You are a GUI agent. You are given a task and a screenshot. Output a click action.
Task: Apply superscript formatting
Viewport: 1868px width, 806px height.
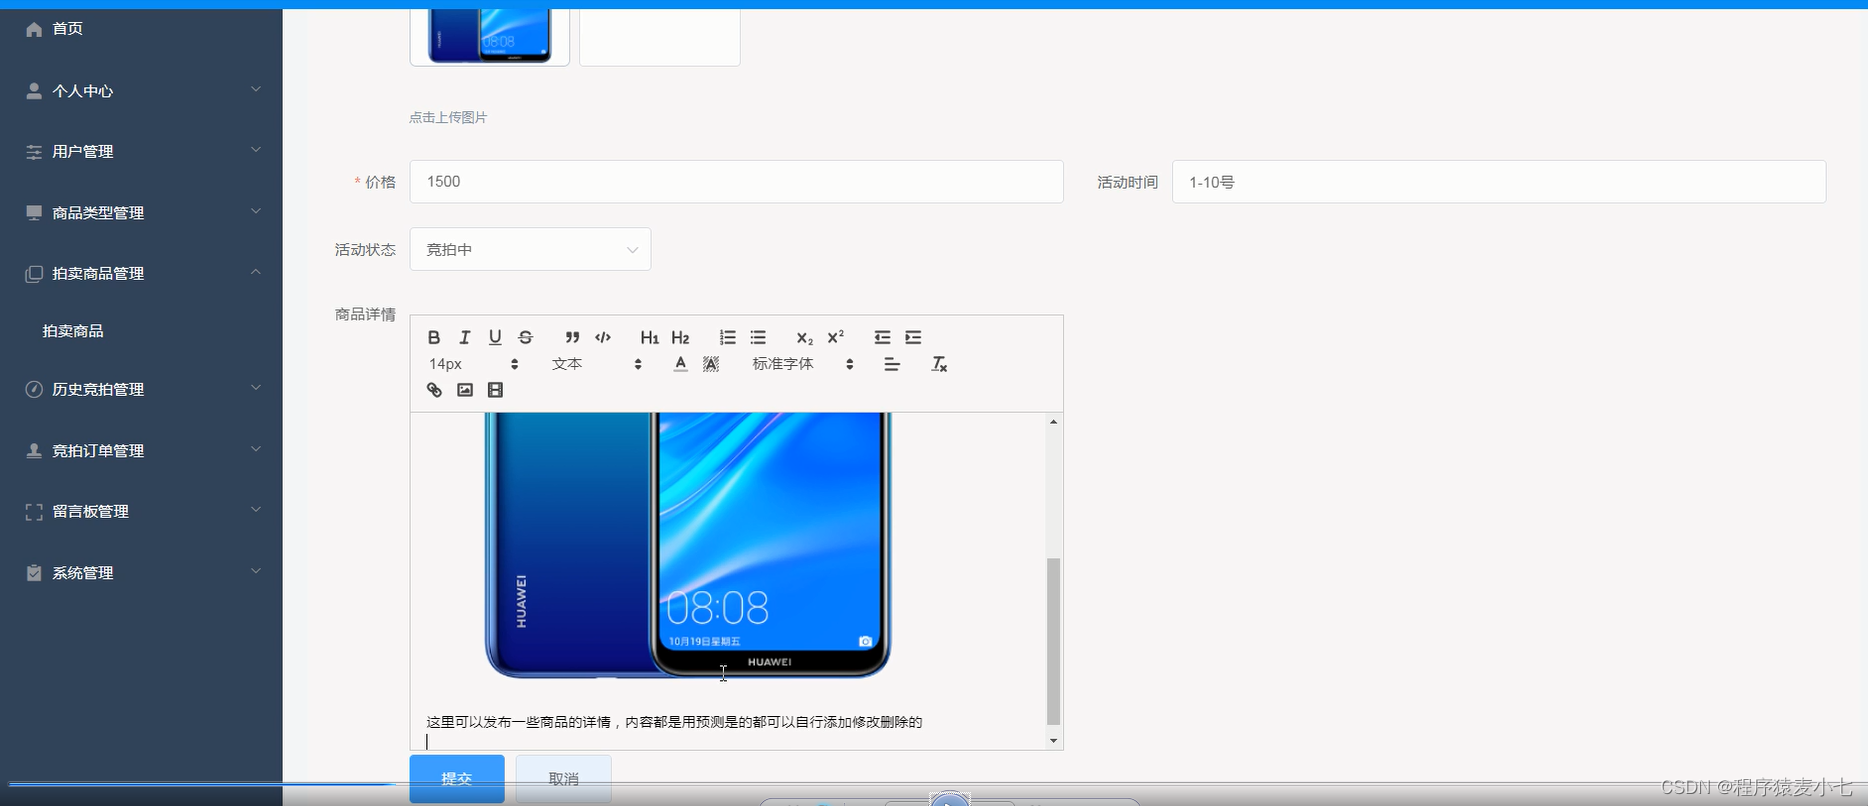(x=835, y=338)
